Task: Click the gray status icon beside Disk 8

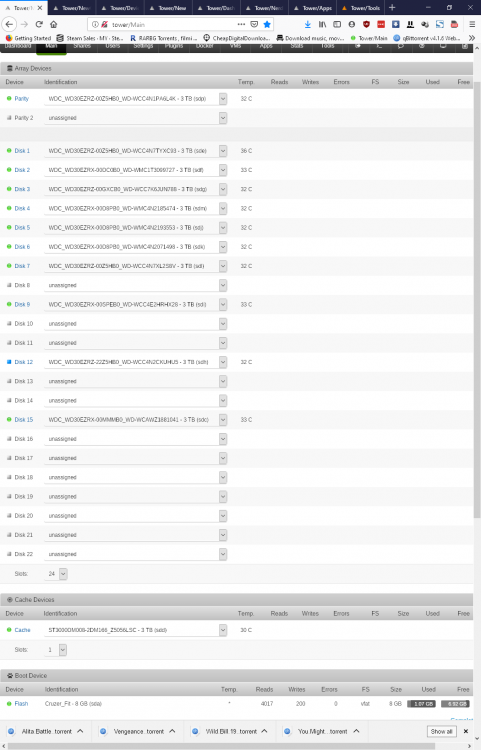Action: click(9, 285)
